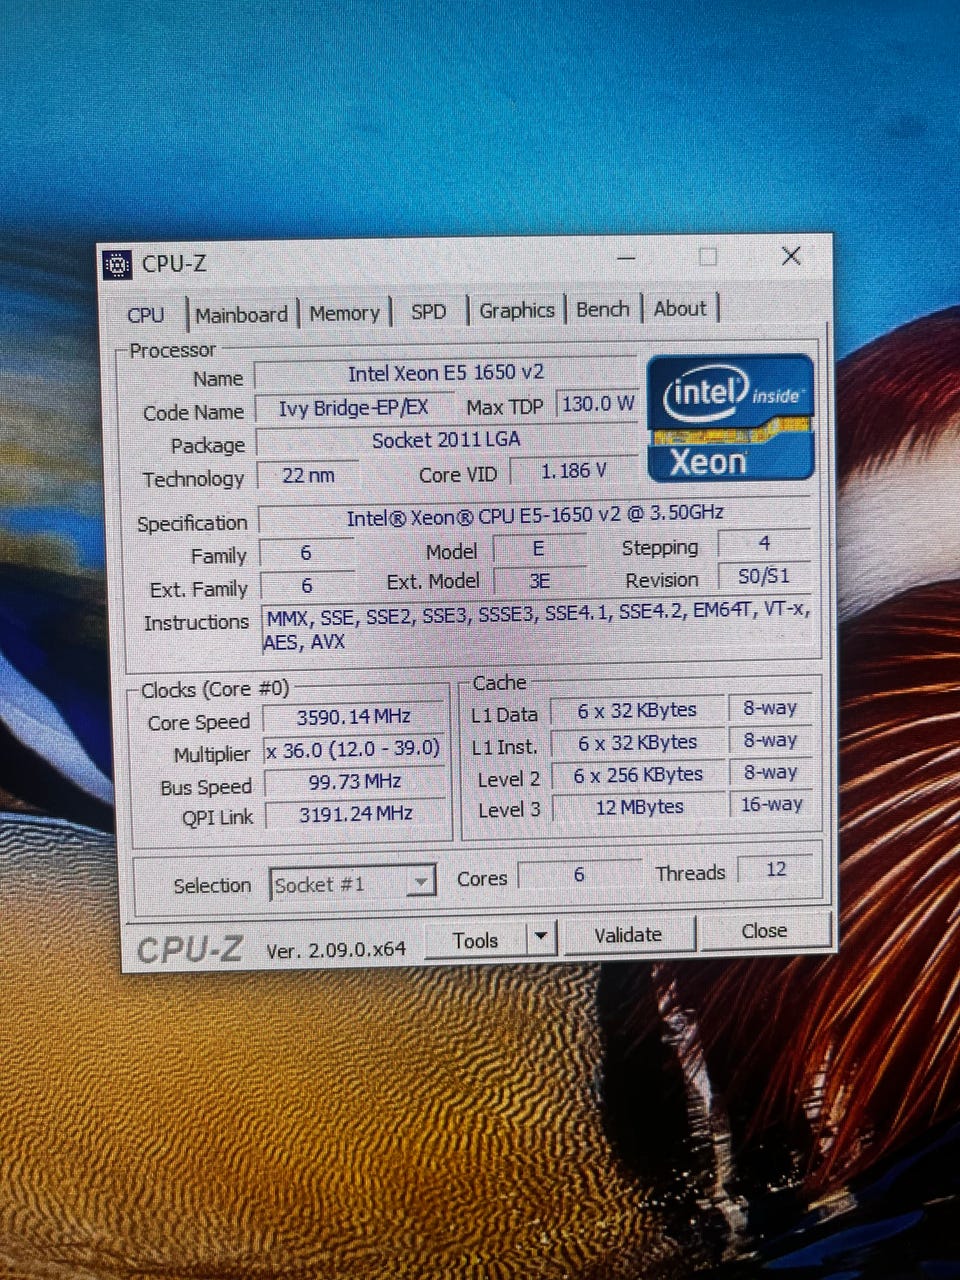The width and height of the screenshot is (960, 1280).
Task: Click the Bus Speed value 99.73 MHz
Action: coord(354,782)
